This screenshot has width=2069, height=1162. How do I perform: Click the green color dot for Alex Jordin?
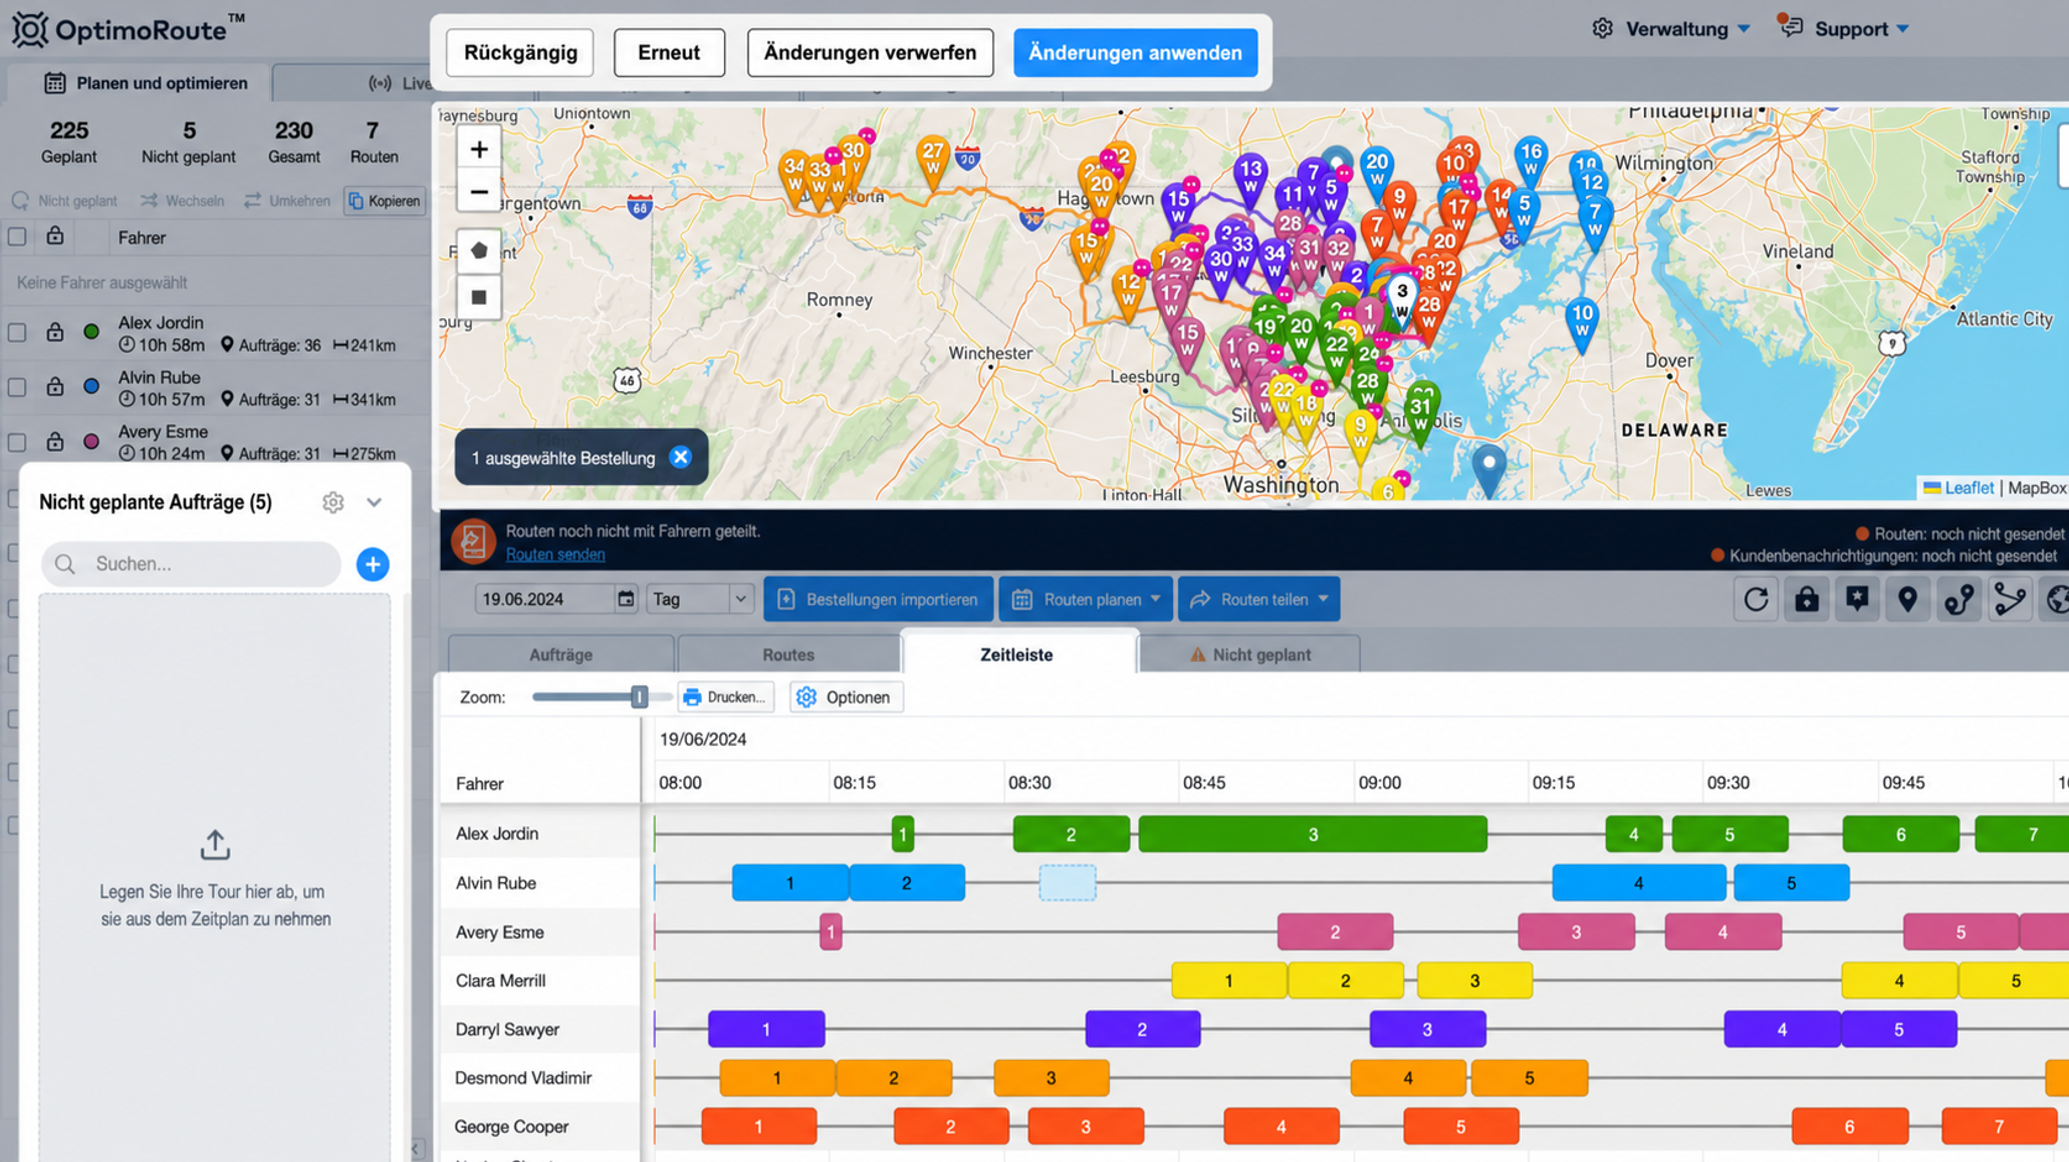point(91,332)
